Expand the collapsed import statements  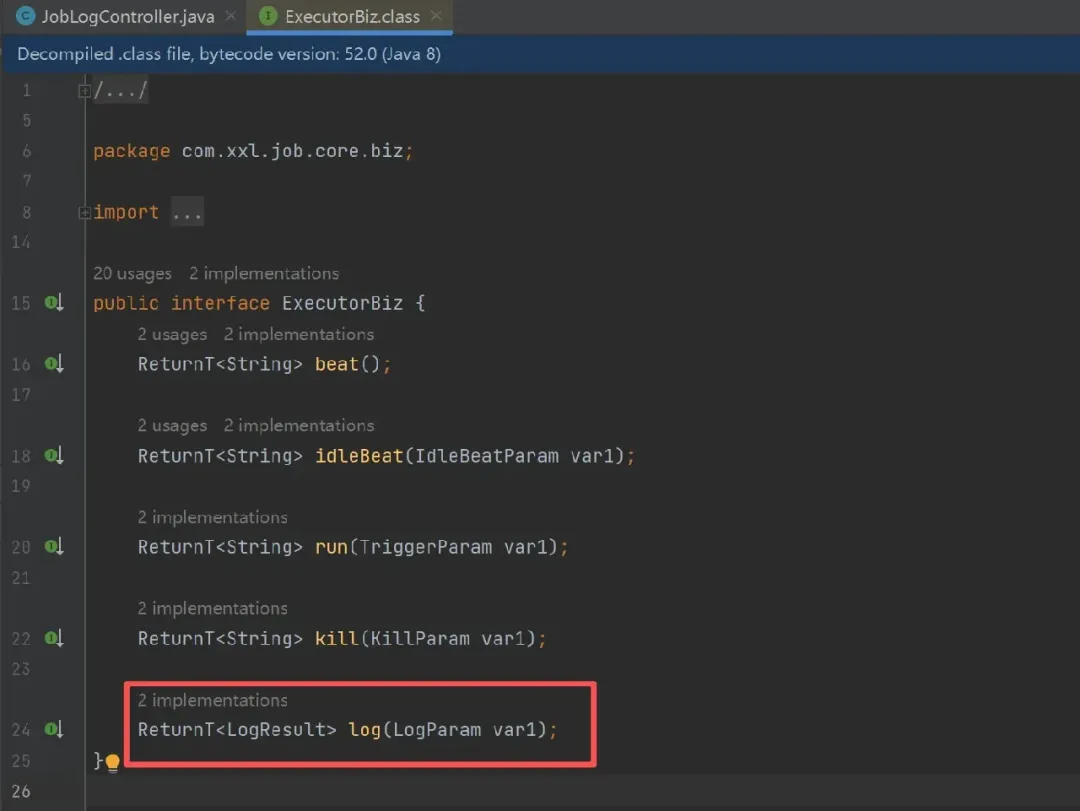85,212
